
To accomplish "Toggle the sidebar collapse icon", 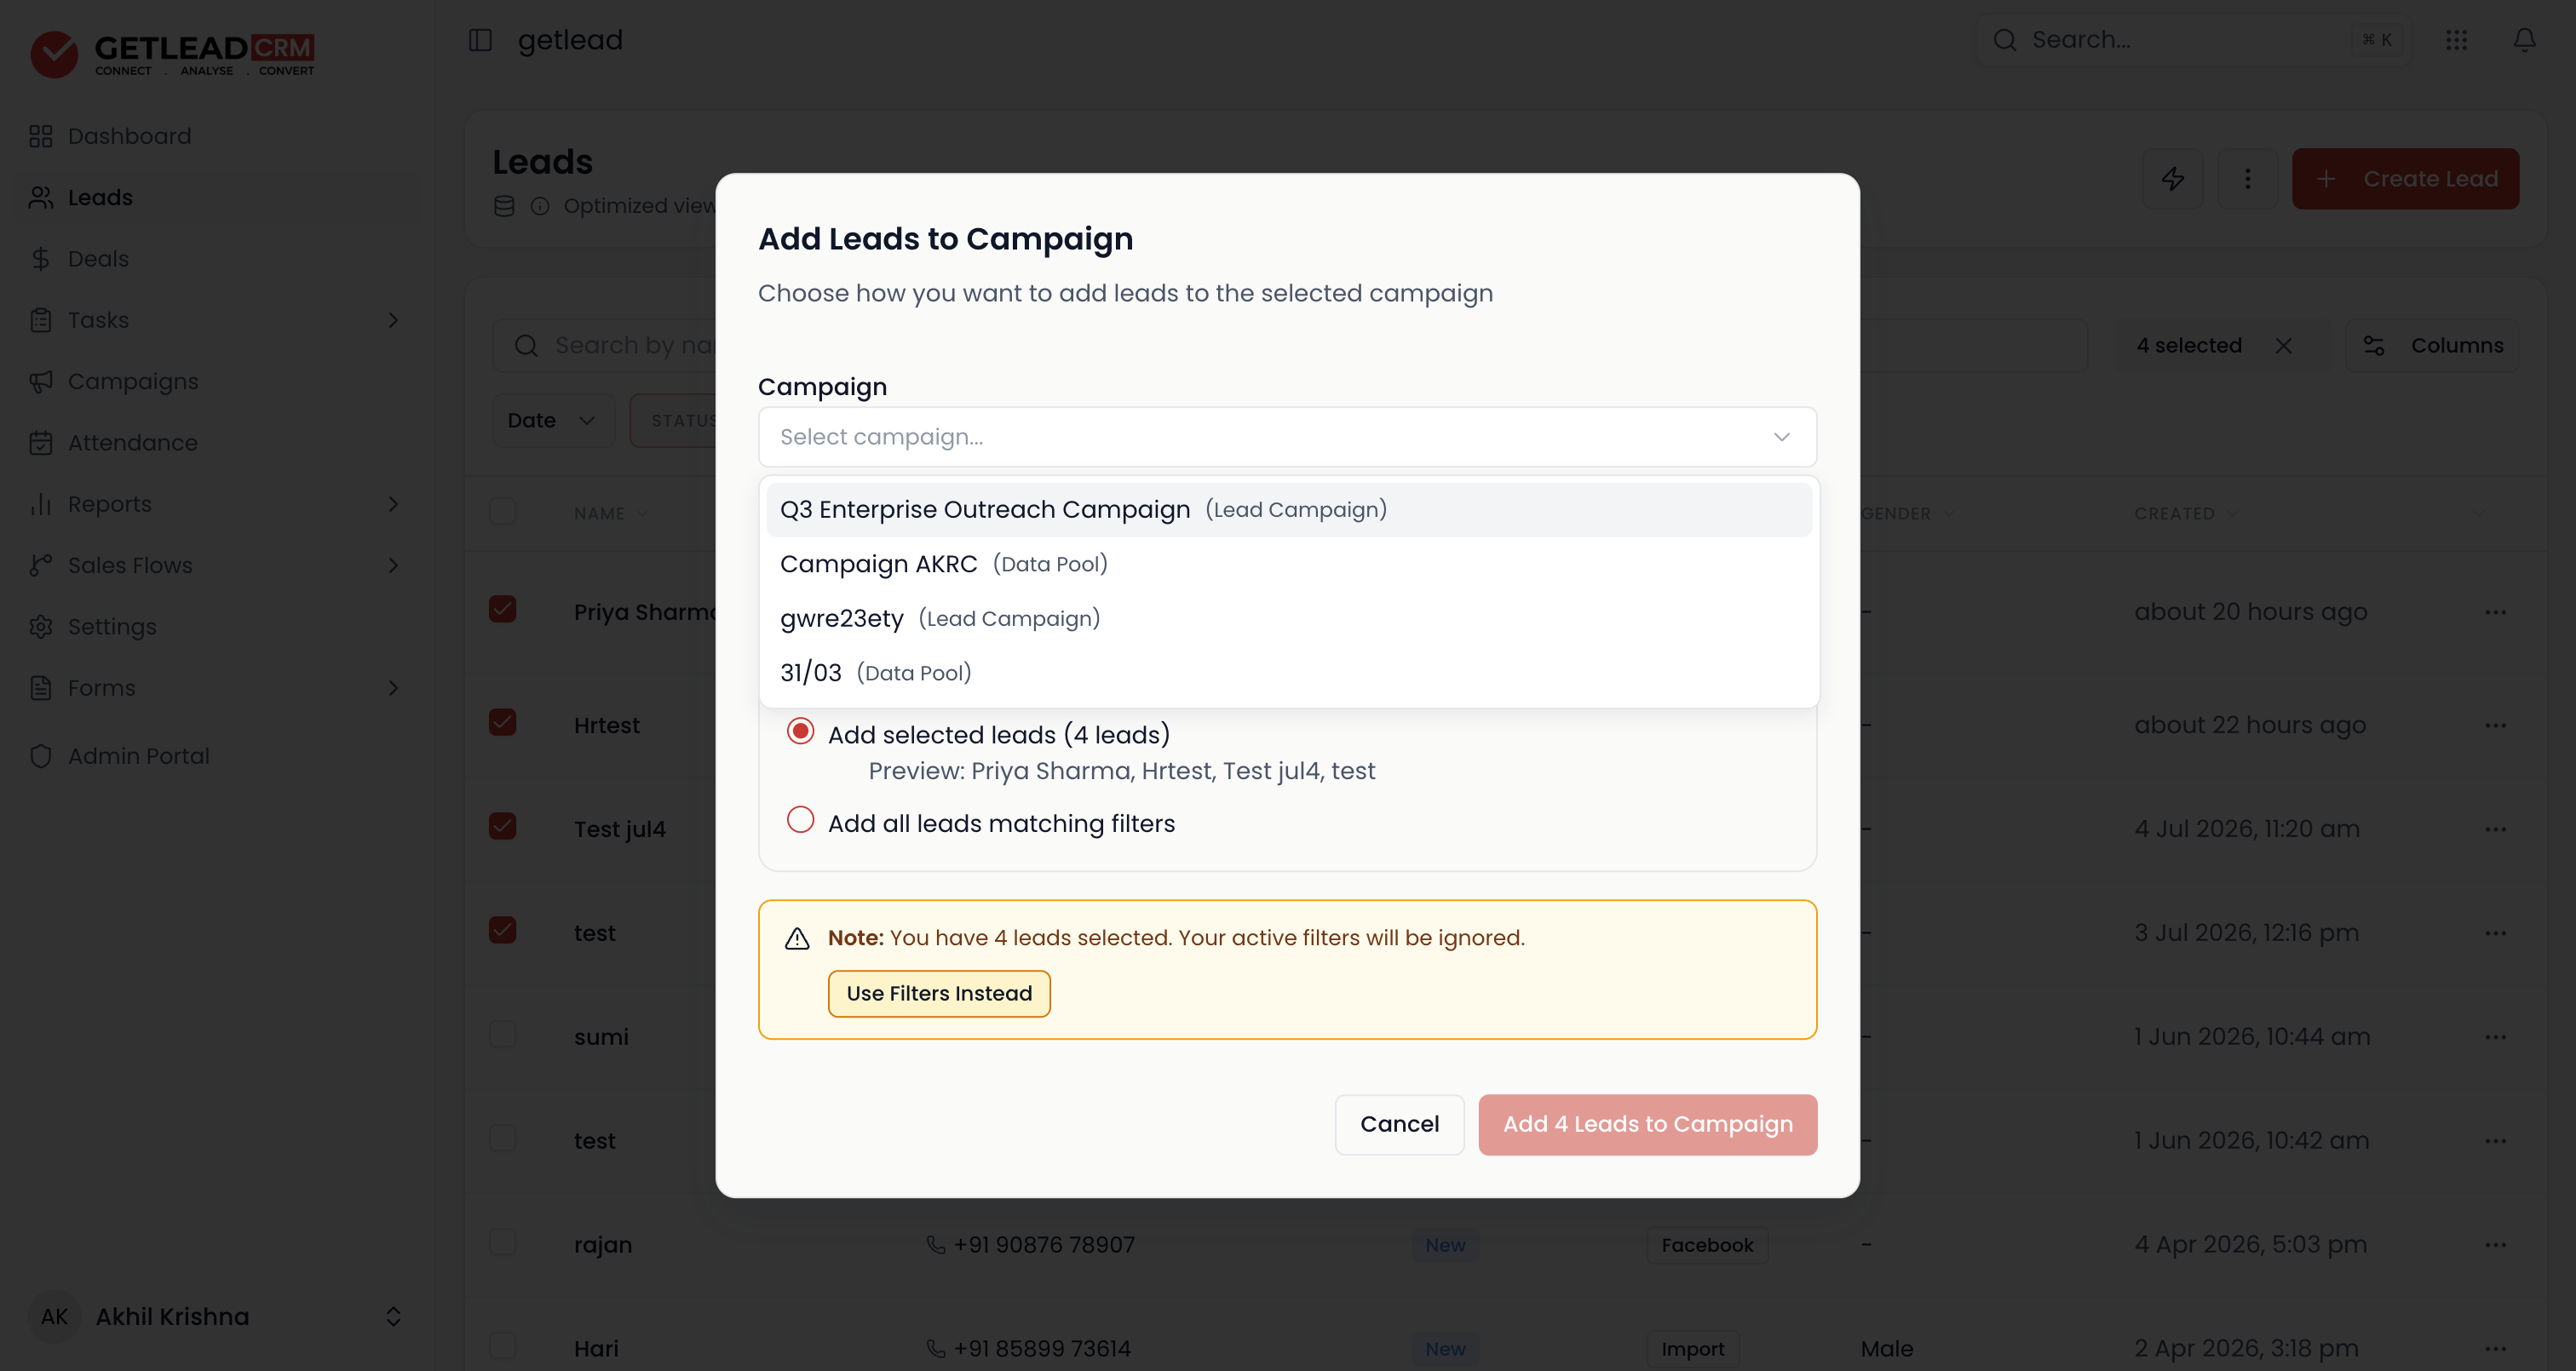I will (480, 40).
